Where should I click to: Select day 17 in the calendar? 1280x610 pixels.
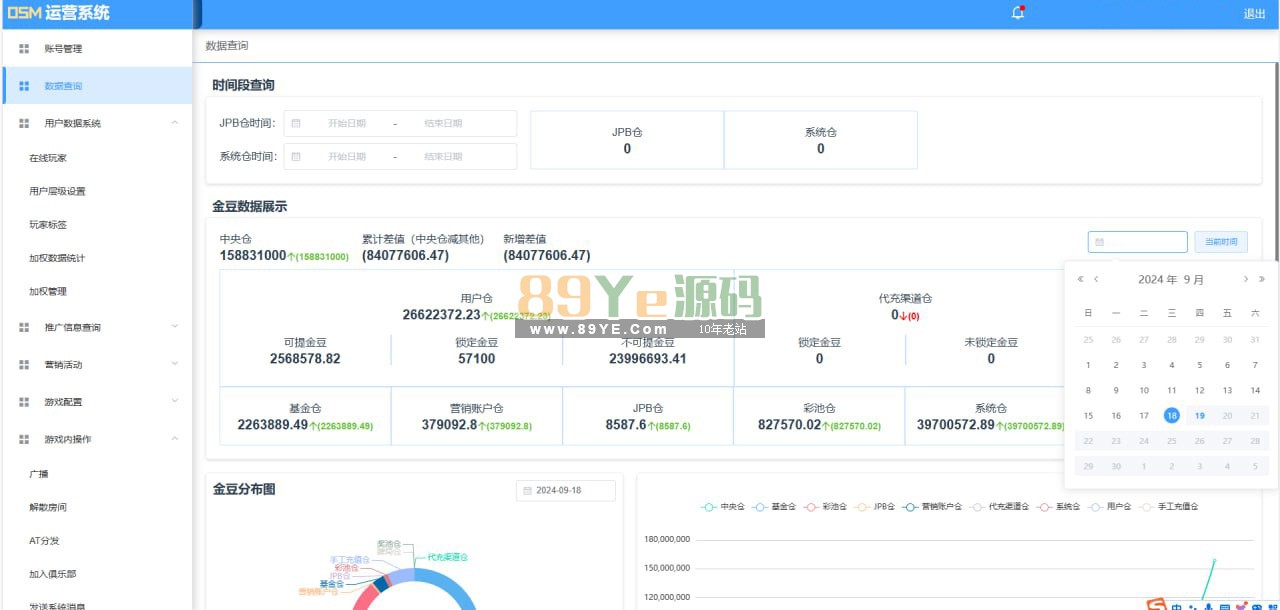click(1144, 416)
